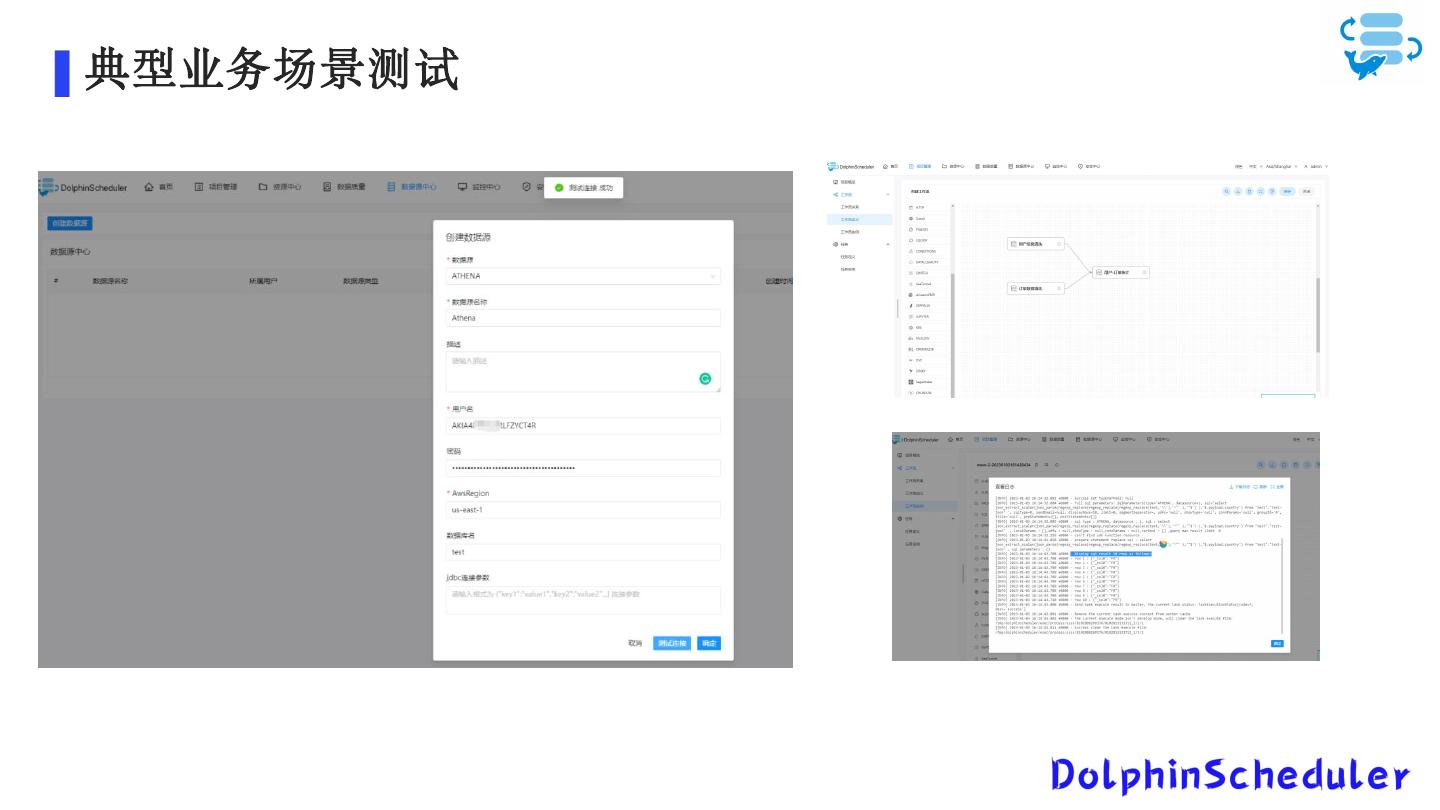Click the DolphinScheduler logo in the datasource window

point(84,187)
